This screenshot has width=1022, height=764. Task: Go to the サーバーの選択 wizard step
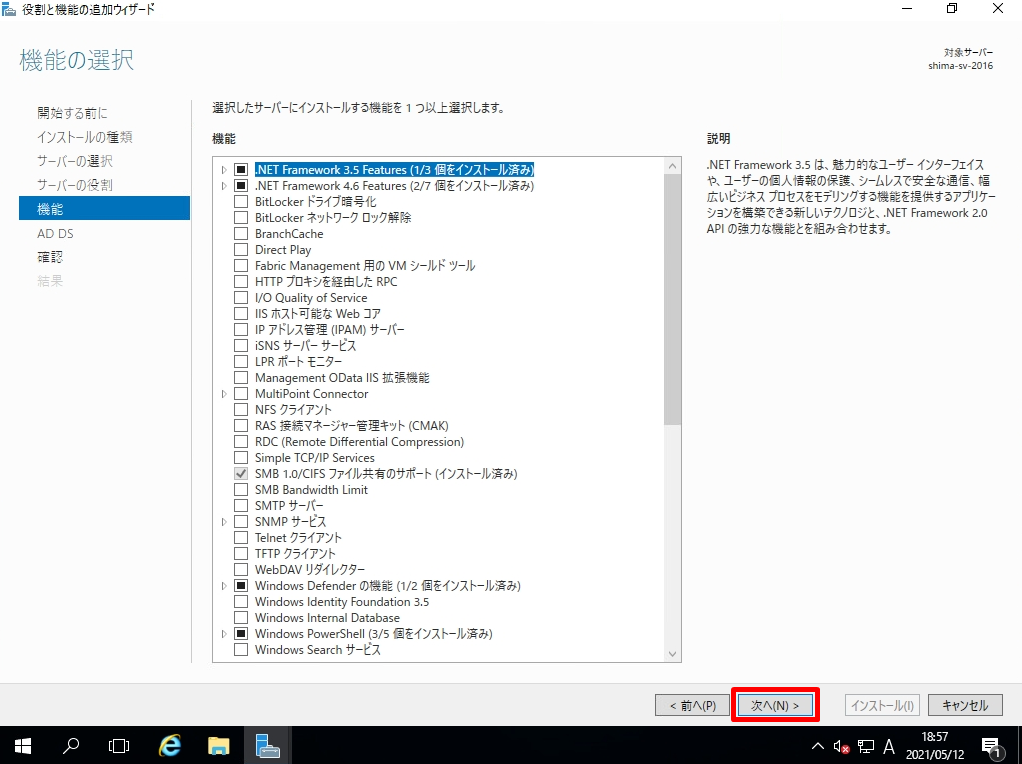click(75, 161)
